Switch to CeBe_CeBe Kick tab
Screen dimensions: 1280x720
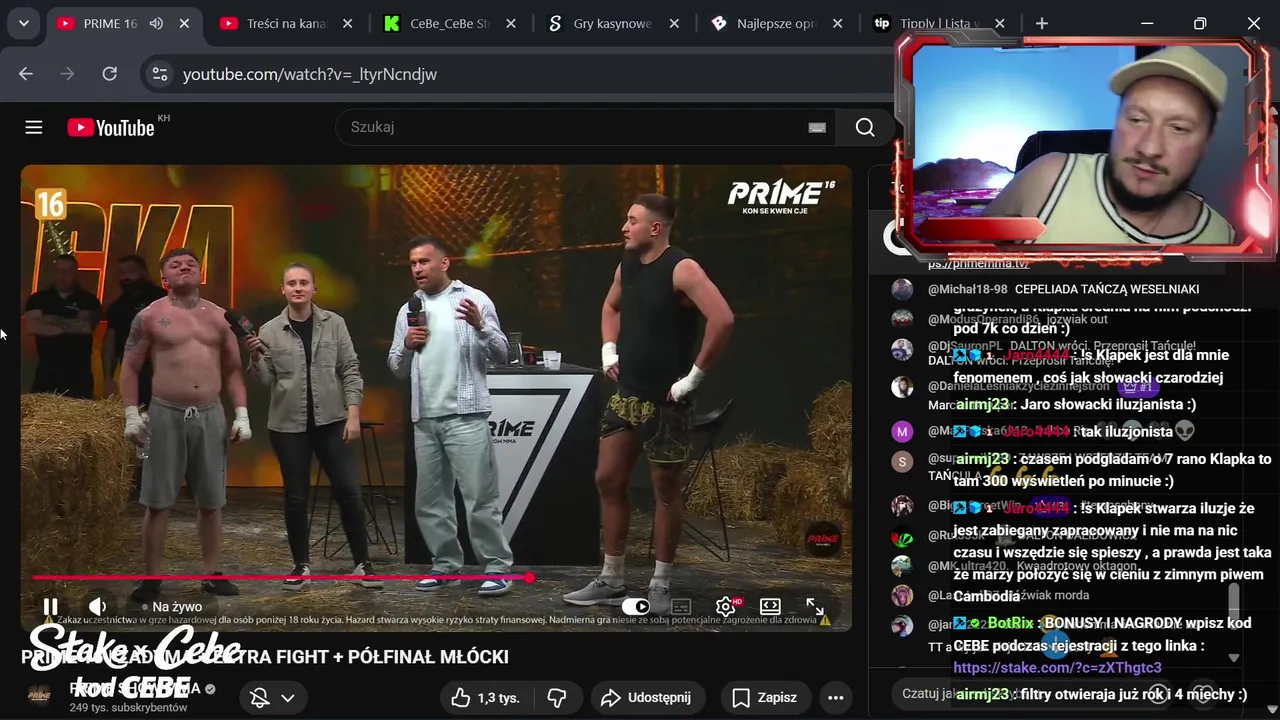(448, 23)
